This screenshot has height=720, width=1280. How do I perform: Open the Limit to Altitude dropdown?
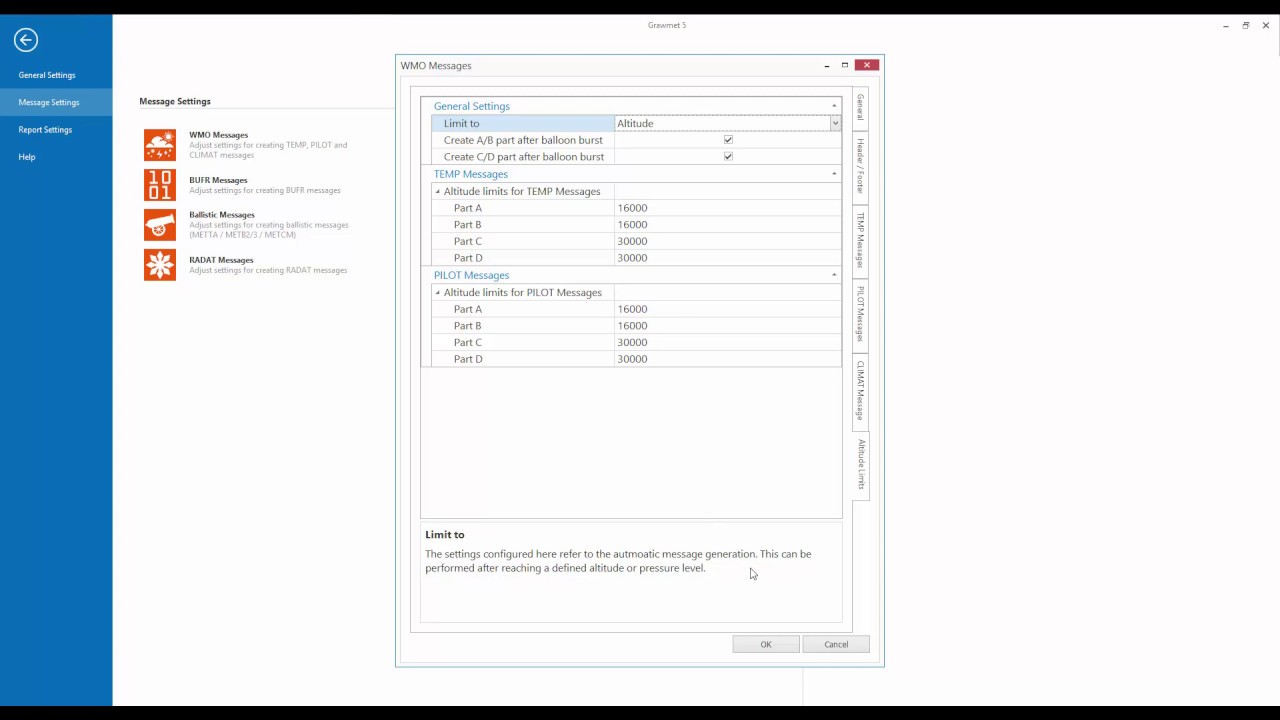click(835, 123)
